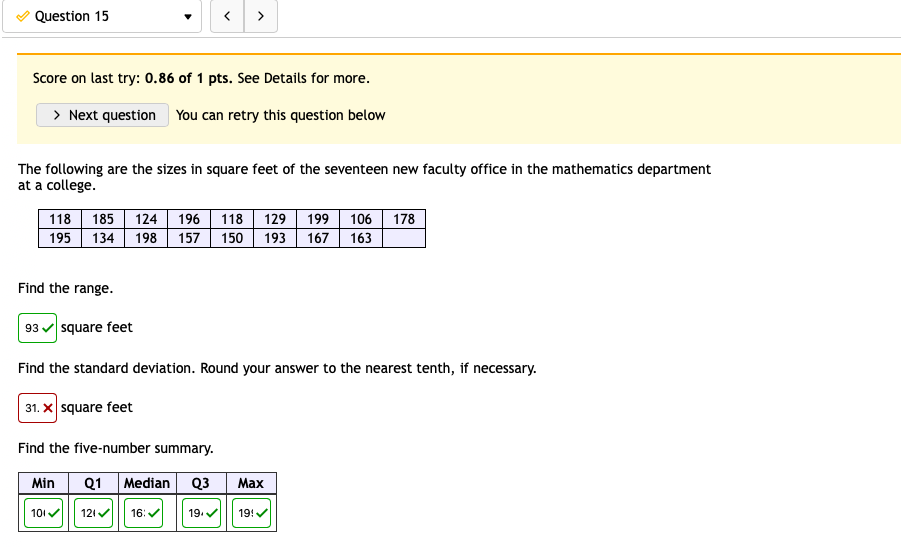Viewport: 901px width, 547px height.
Task: Click the data cell containing 167
Action: [x=318, y=238]
